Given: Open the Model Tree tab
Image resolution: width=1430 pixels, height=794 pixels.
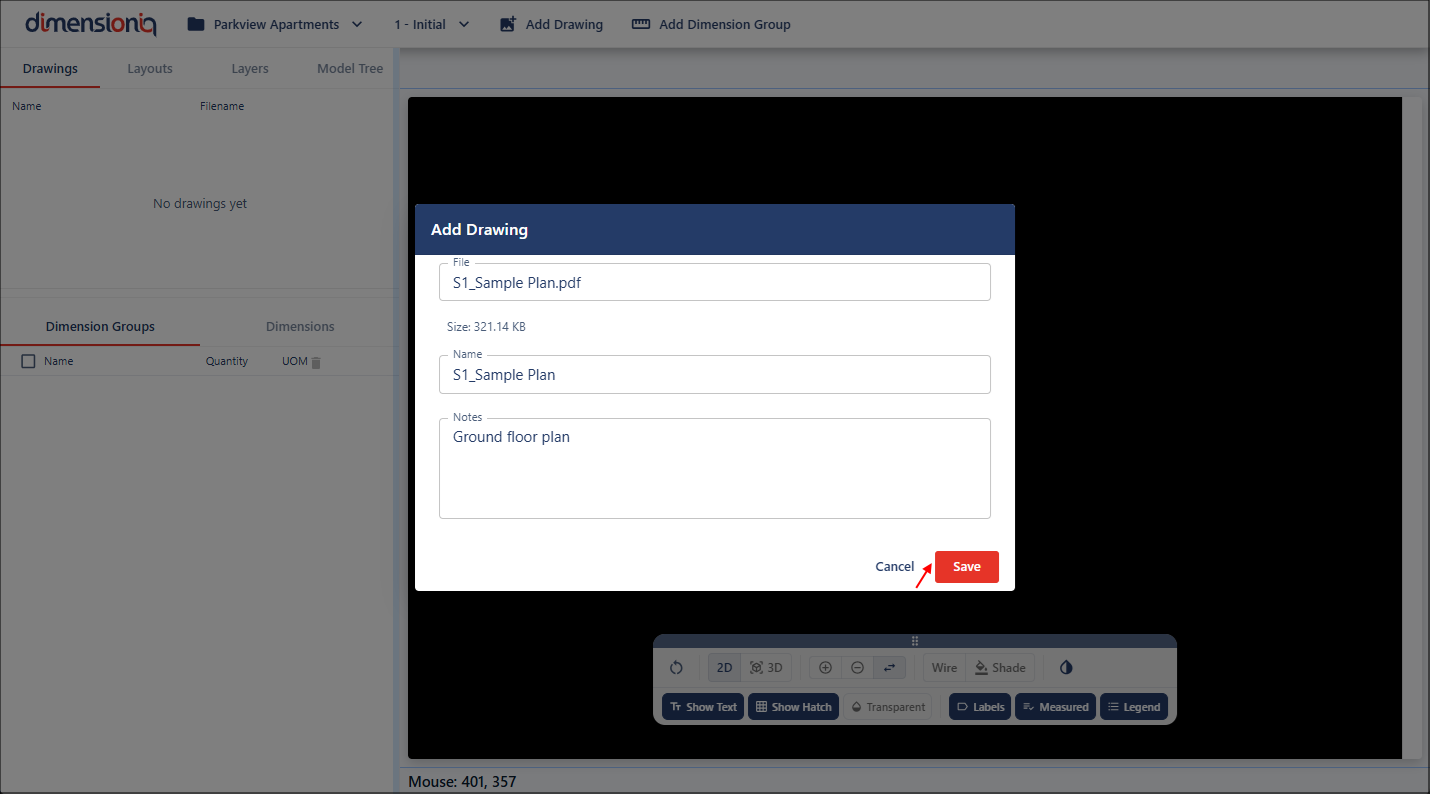Looking at the screenshot, I should click(350, 69).
